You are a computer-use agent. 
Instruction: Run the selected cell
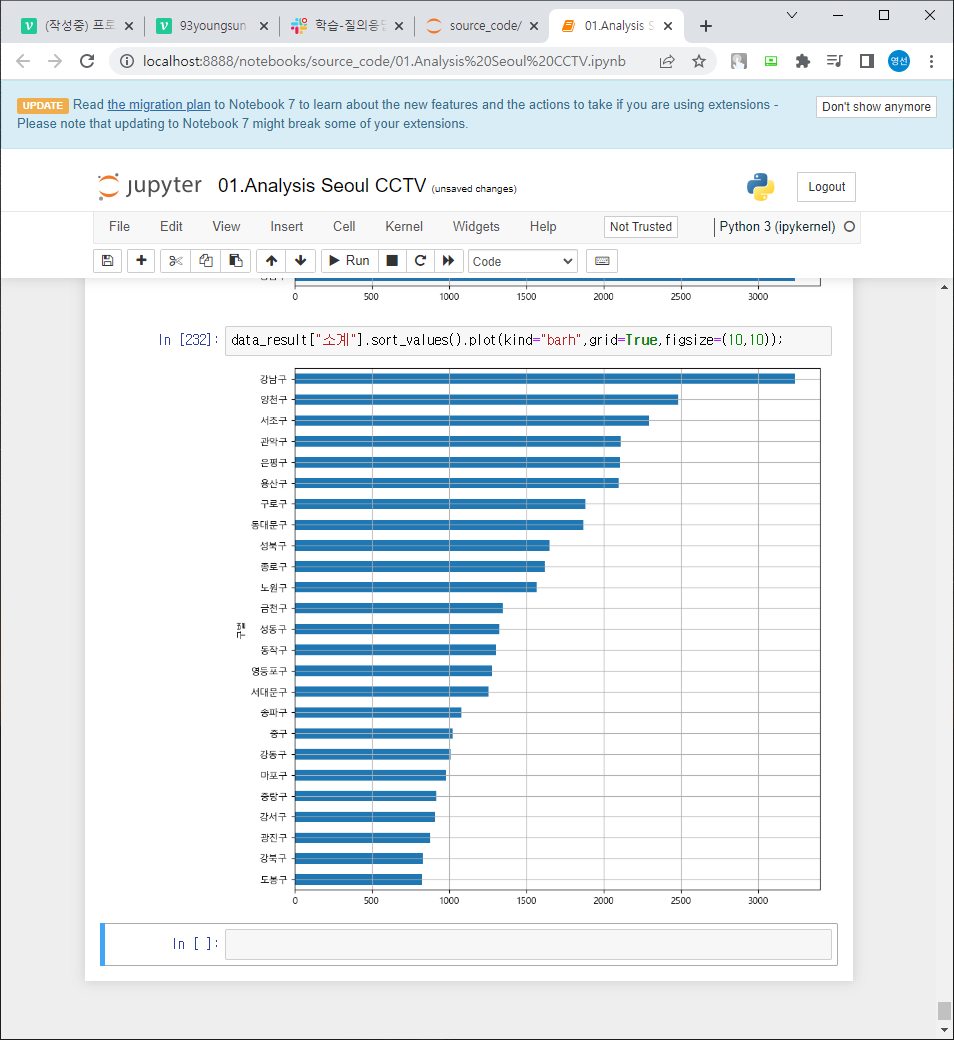(x=350, y=261)
